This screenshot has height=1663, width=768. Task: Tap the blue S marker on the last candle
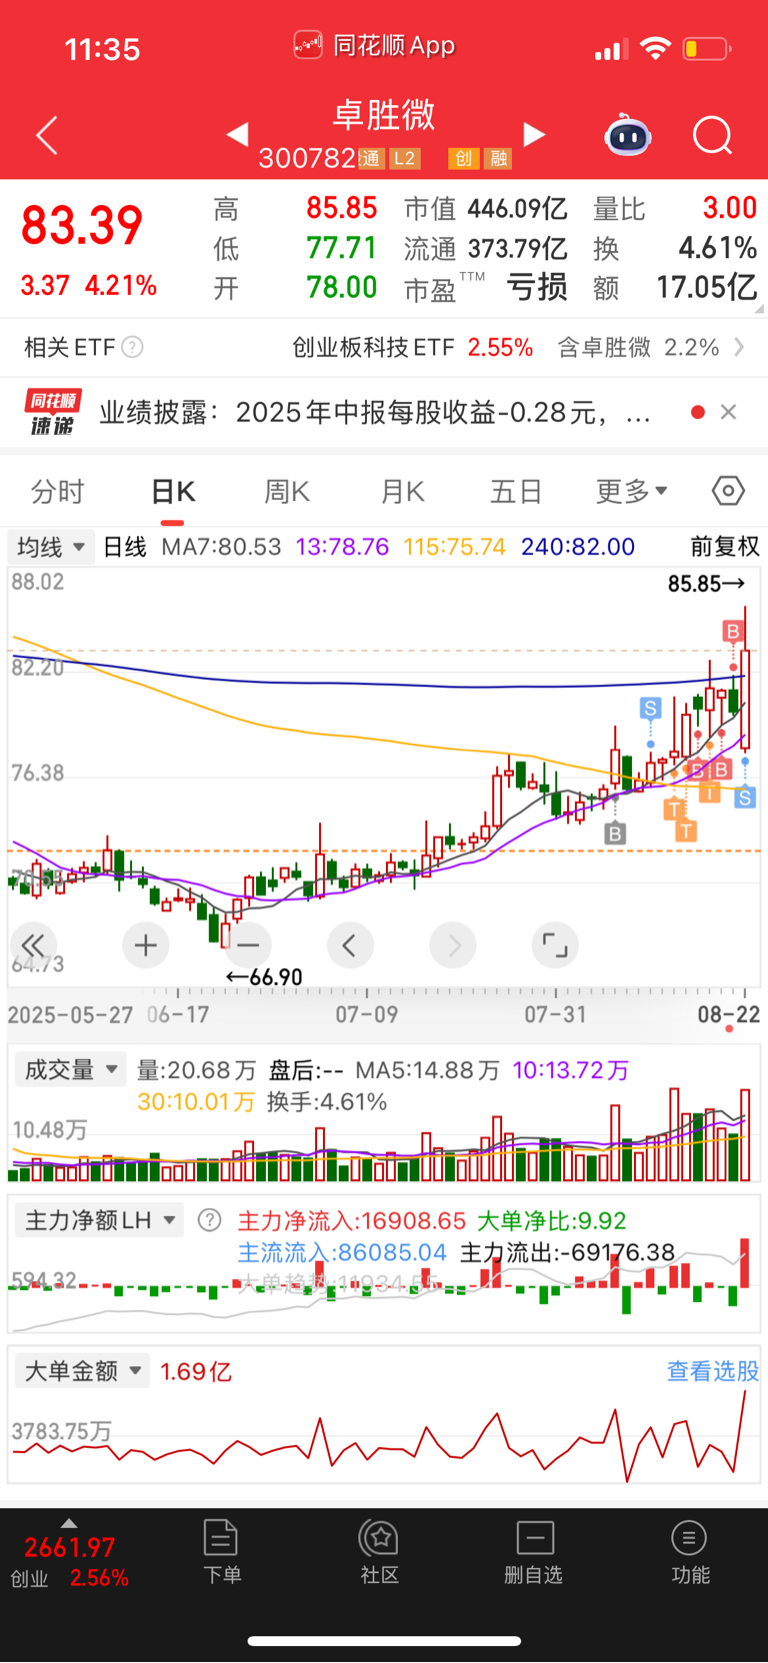[745, 798]
